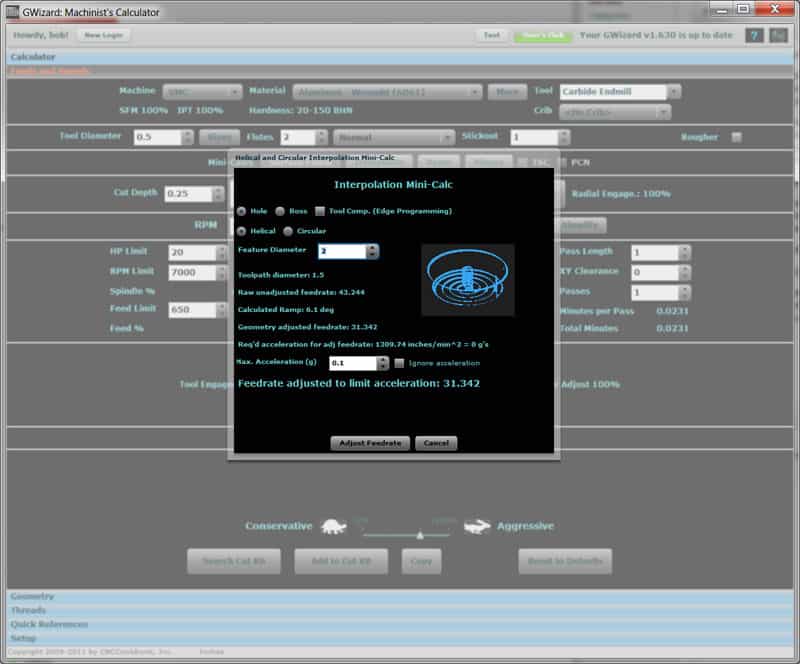Select the Circular radio button
800x664 pixels.
tap(288, 231)
